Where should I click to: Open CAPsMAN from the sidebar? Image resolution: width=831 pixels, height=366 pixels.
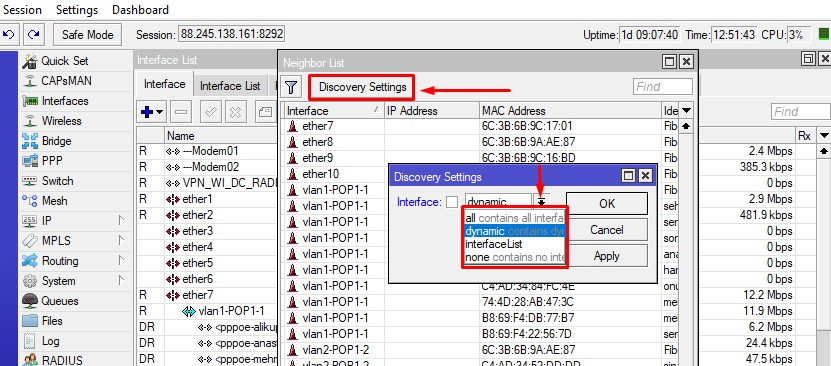point(66,81)
